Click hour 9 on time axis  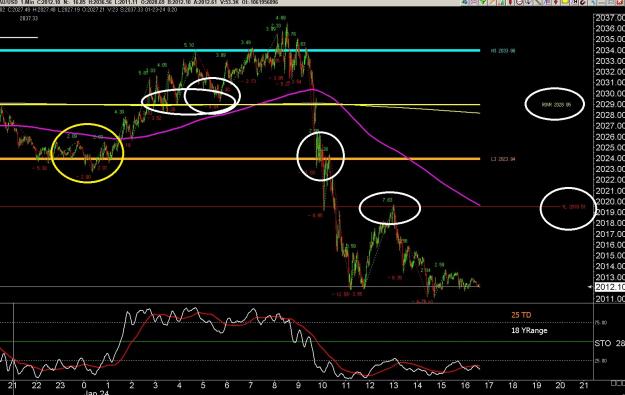(x=298, y=385)
